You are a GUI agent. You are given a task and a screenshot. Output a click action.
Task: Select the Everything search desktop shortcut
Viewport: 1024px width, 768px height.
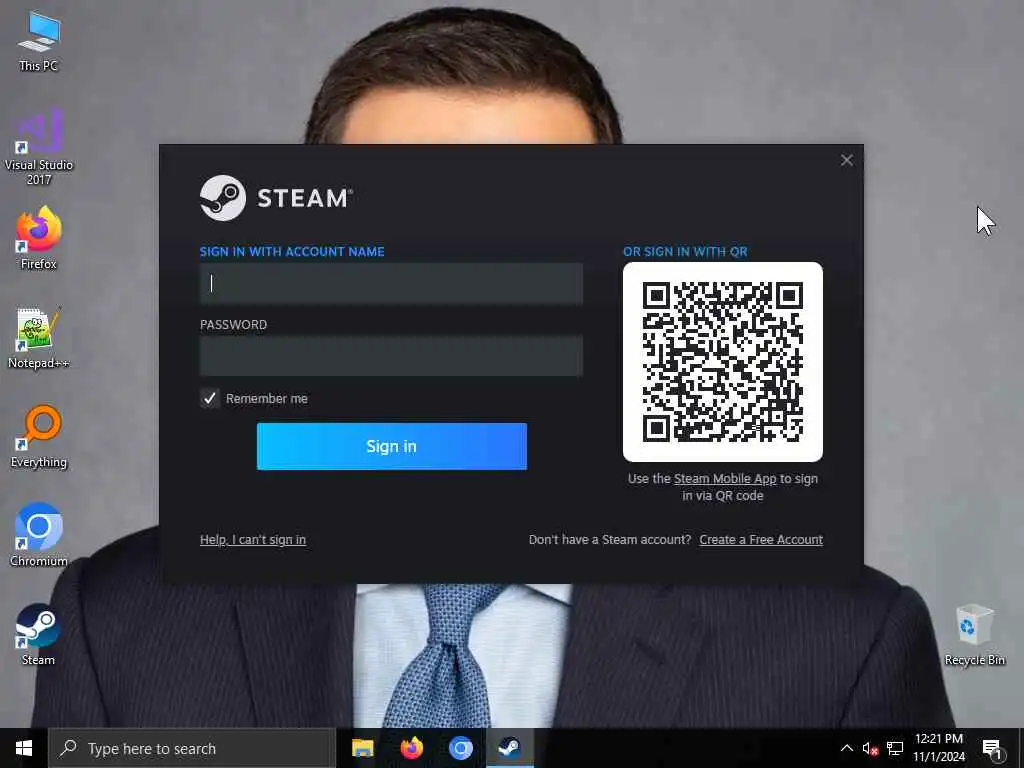pos(39,437)
